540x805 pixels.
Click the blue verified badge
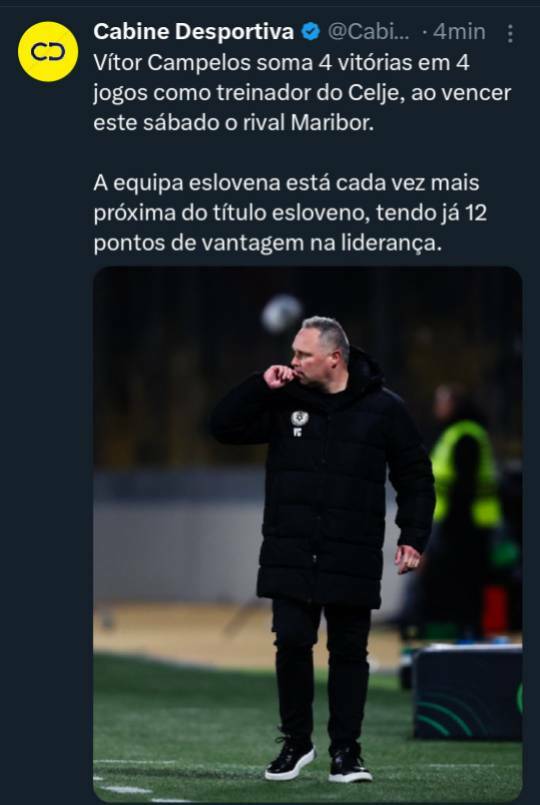[x=310, y=32]
